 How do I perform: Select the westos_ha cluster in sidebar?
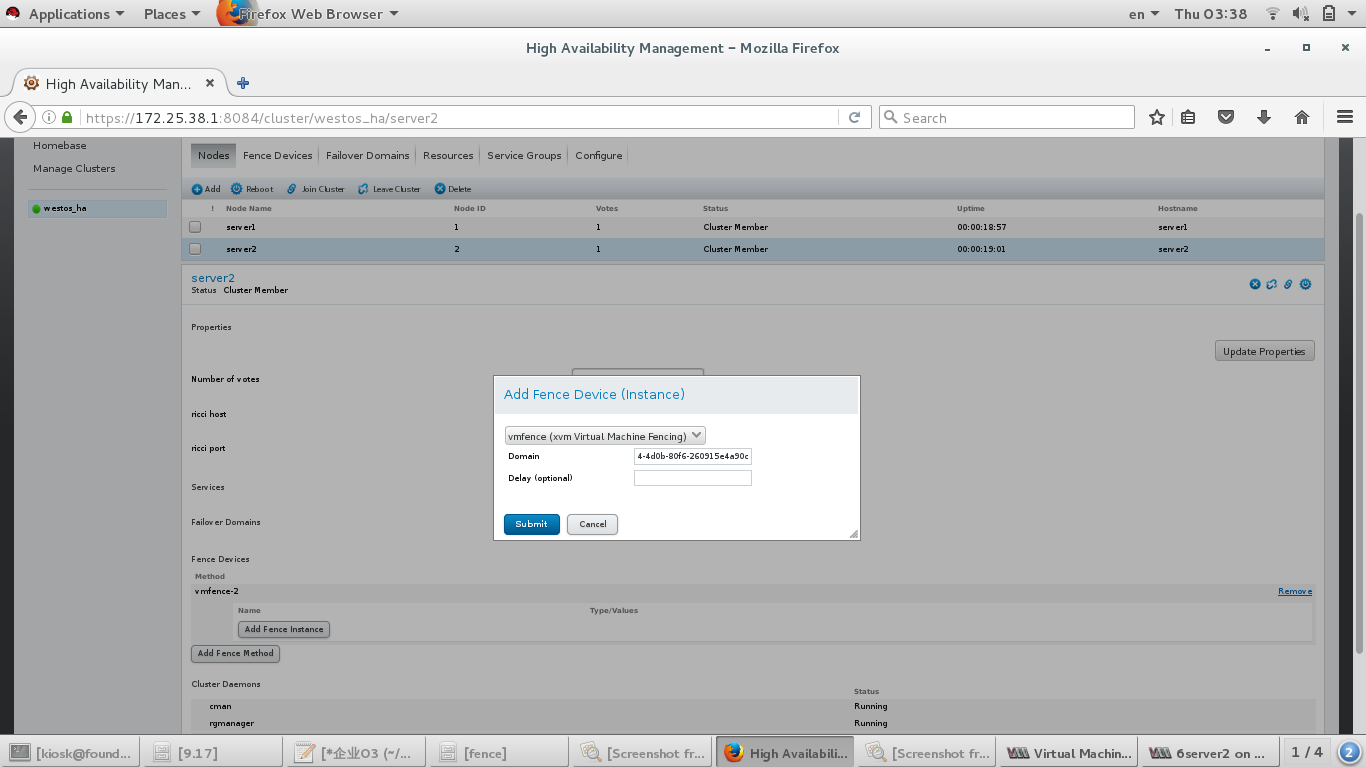(97, 208)
